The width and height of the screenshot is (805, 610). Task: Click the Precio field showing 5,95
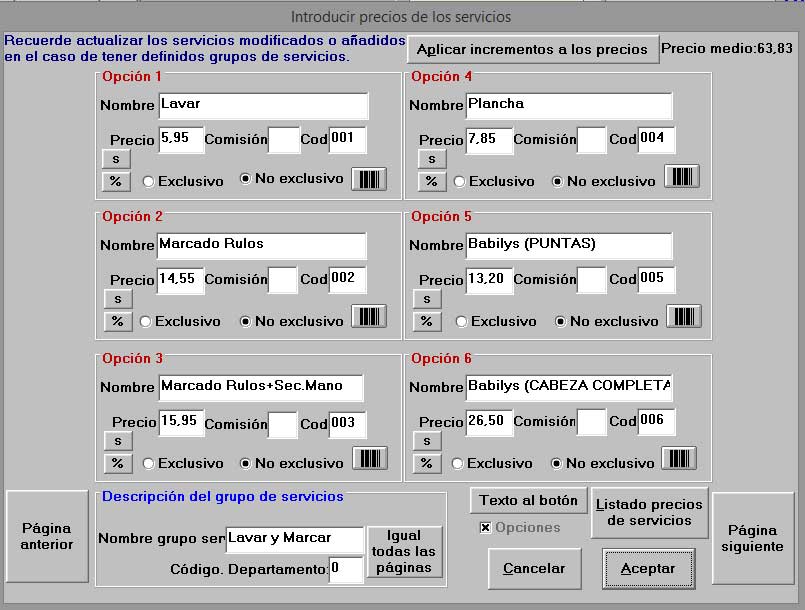pos(181,140)
